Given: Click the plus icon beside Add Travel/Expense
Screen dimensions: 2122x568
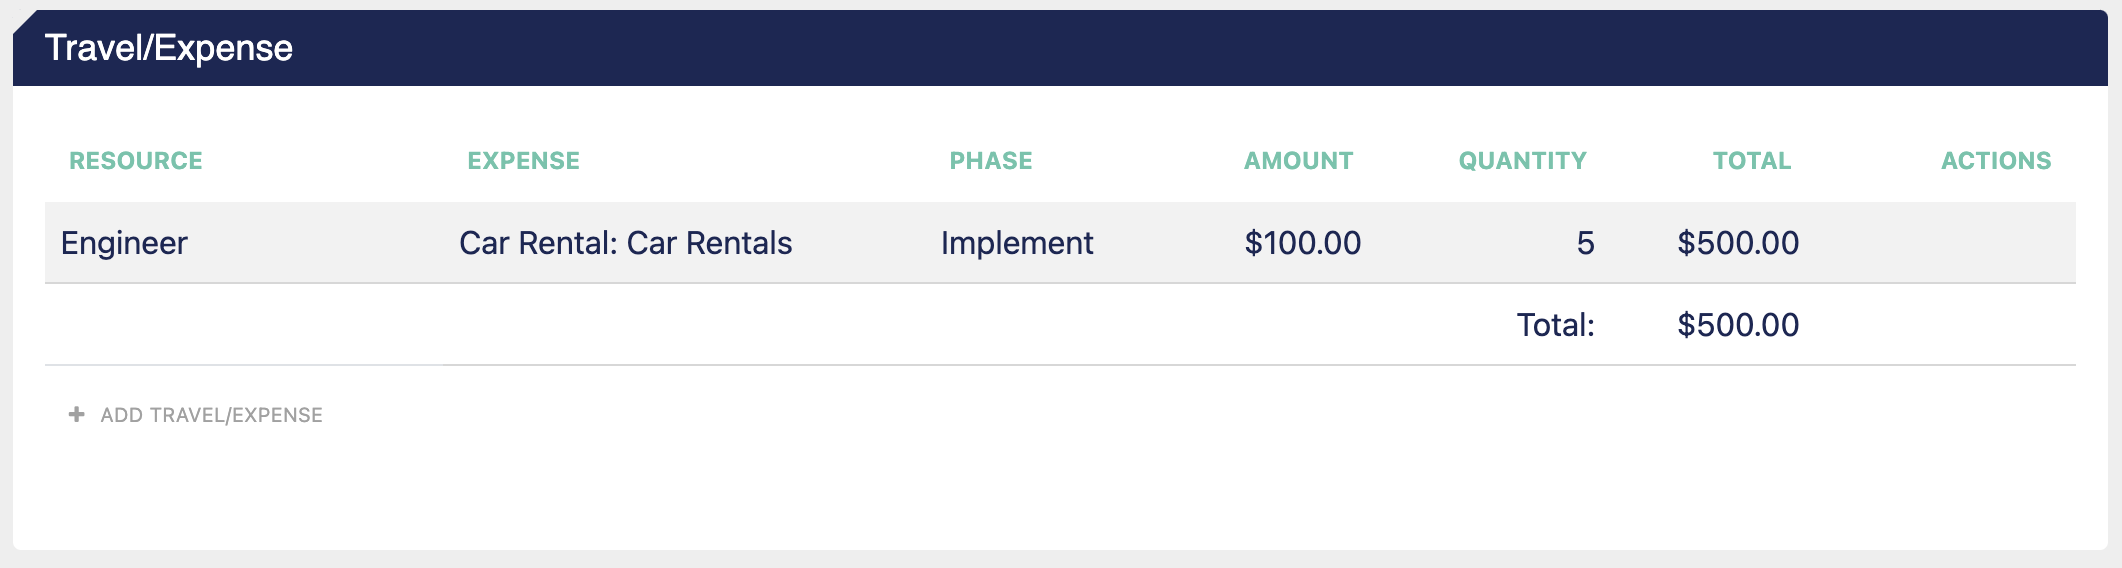Looking at the screenshot, I should [x=76, y=414].
